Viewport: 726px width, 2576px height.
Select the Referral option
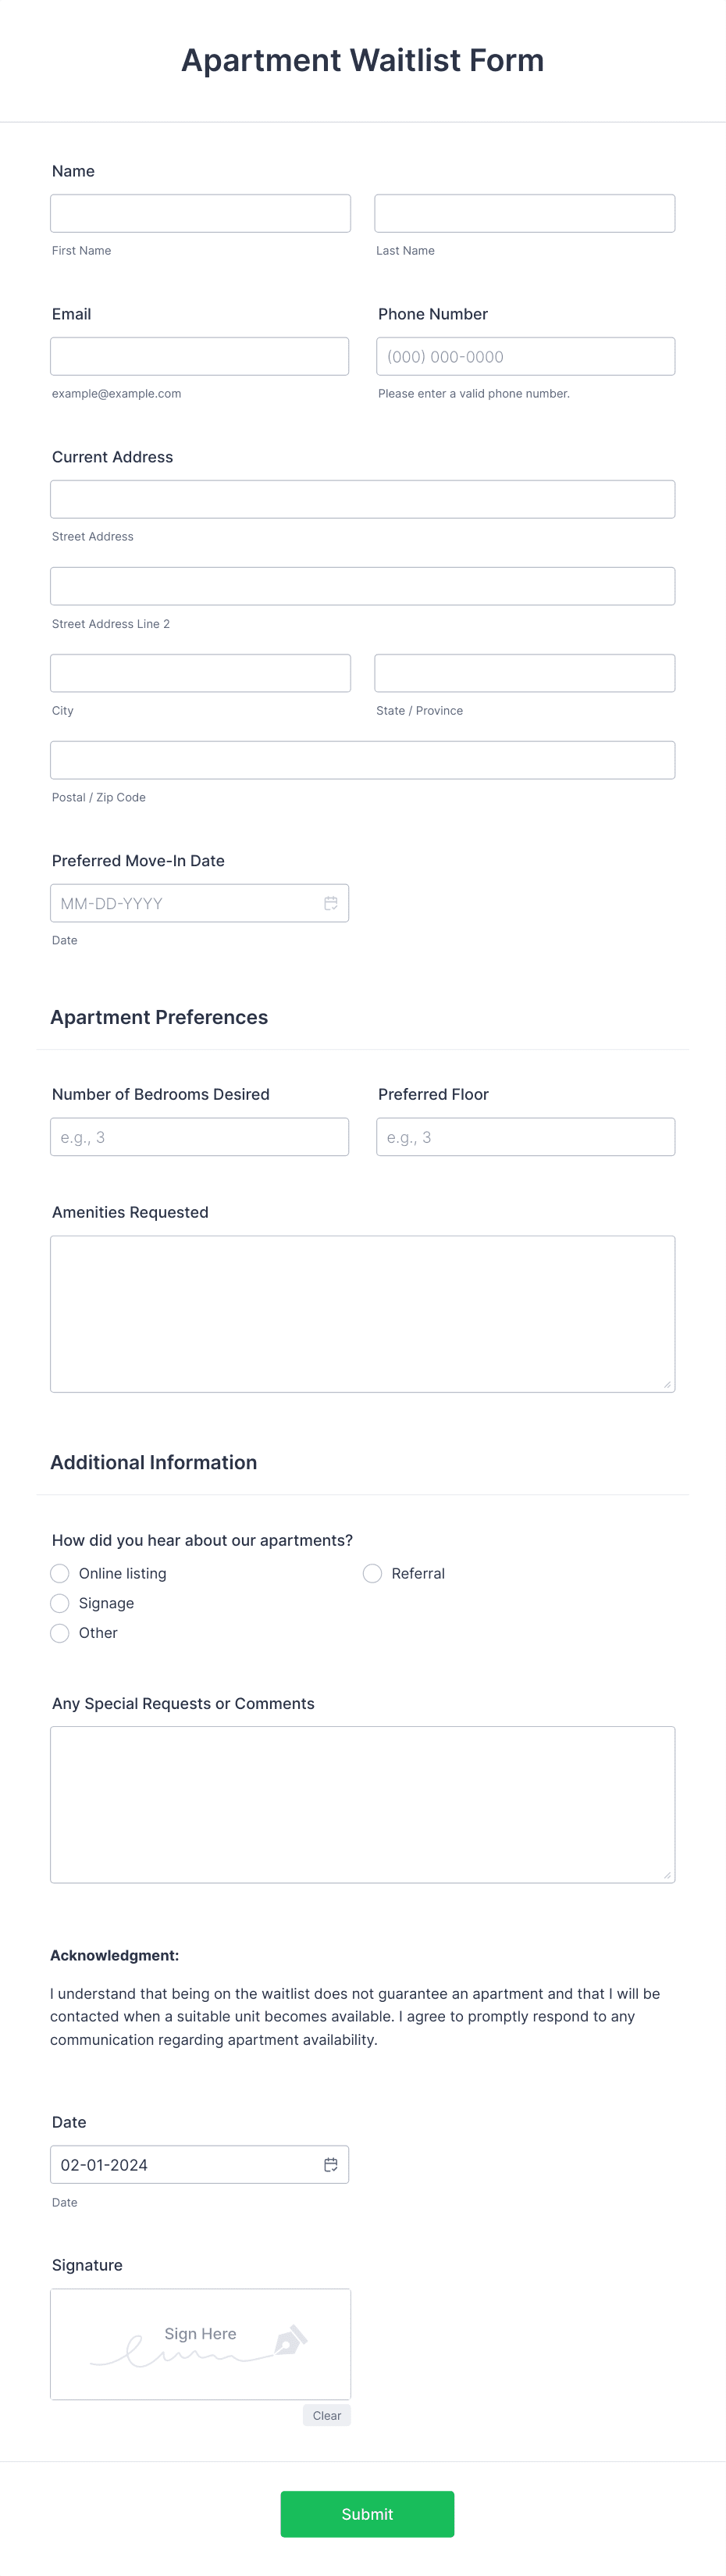[x=372, y=1573]
